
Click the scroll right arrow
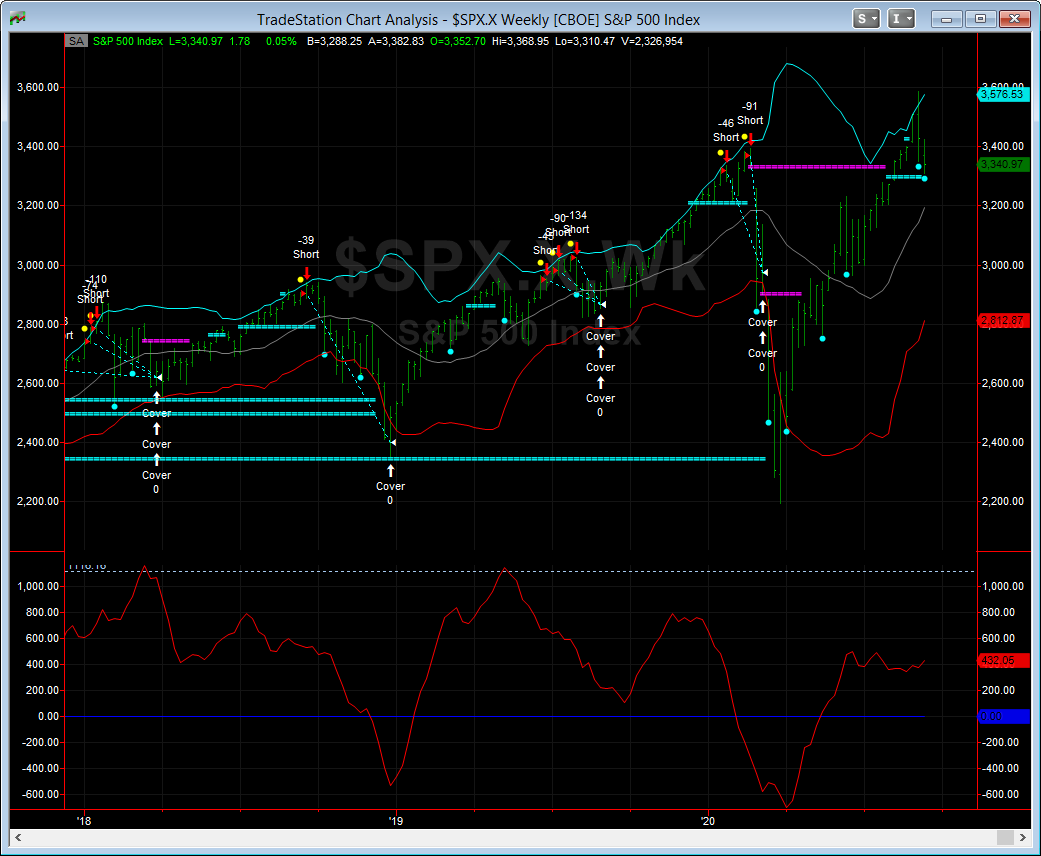pos(1022,837)
